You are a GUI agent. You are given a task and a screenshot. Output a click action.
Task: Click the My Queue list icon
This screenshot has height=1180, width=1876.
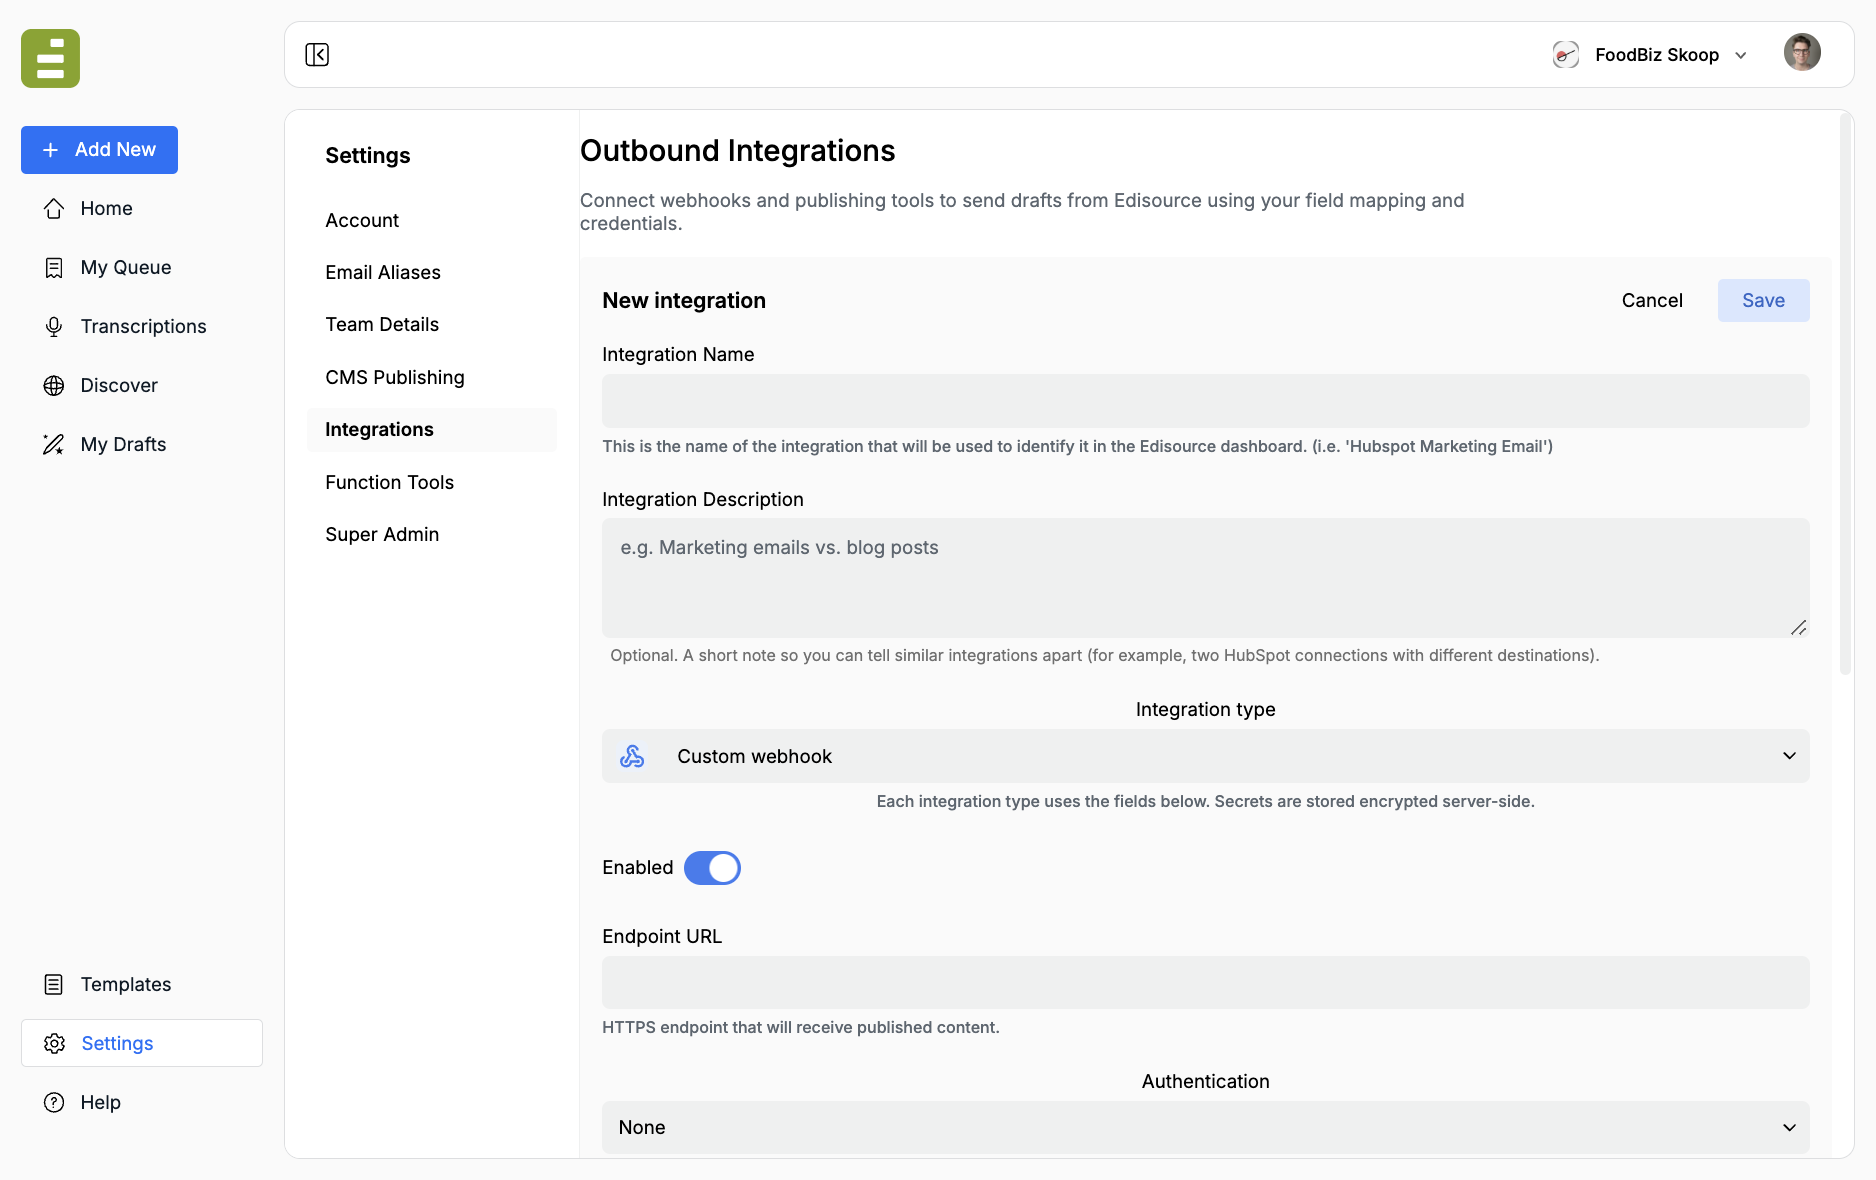[54, 267]
